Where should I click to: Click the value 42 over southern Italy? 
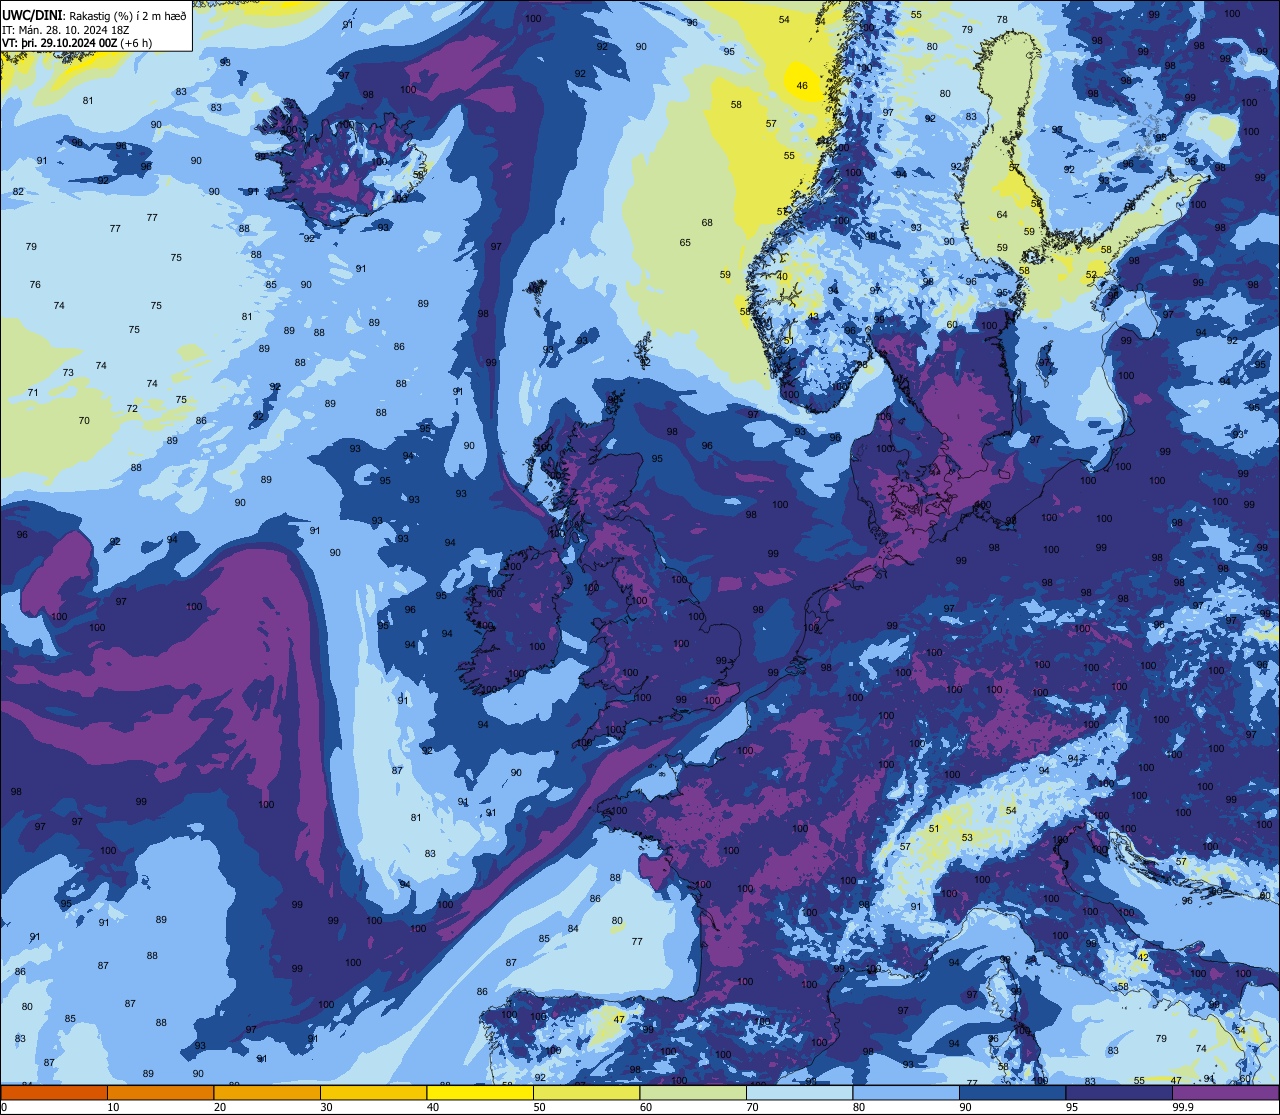[x=1143, y=957]
